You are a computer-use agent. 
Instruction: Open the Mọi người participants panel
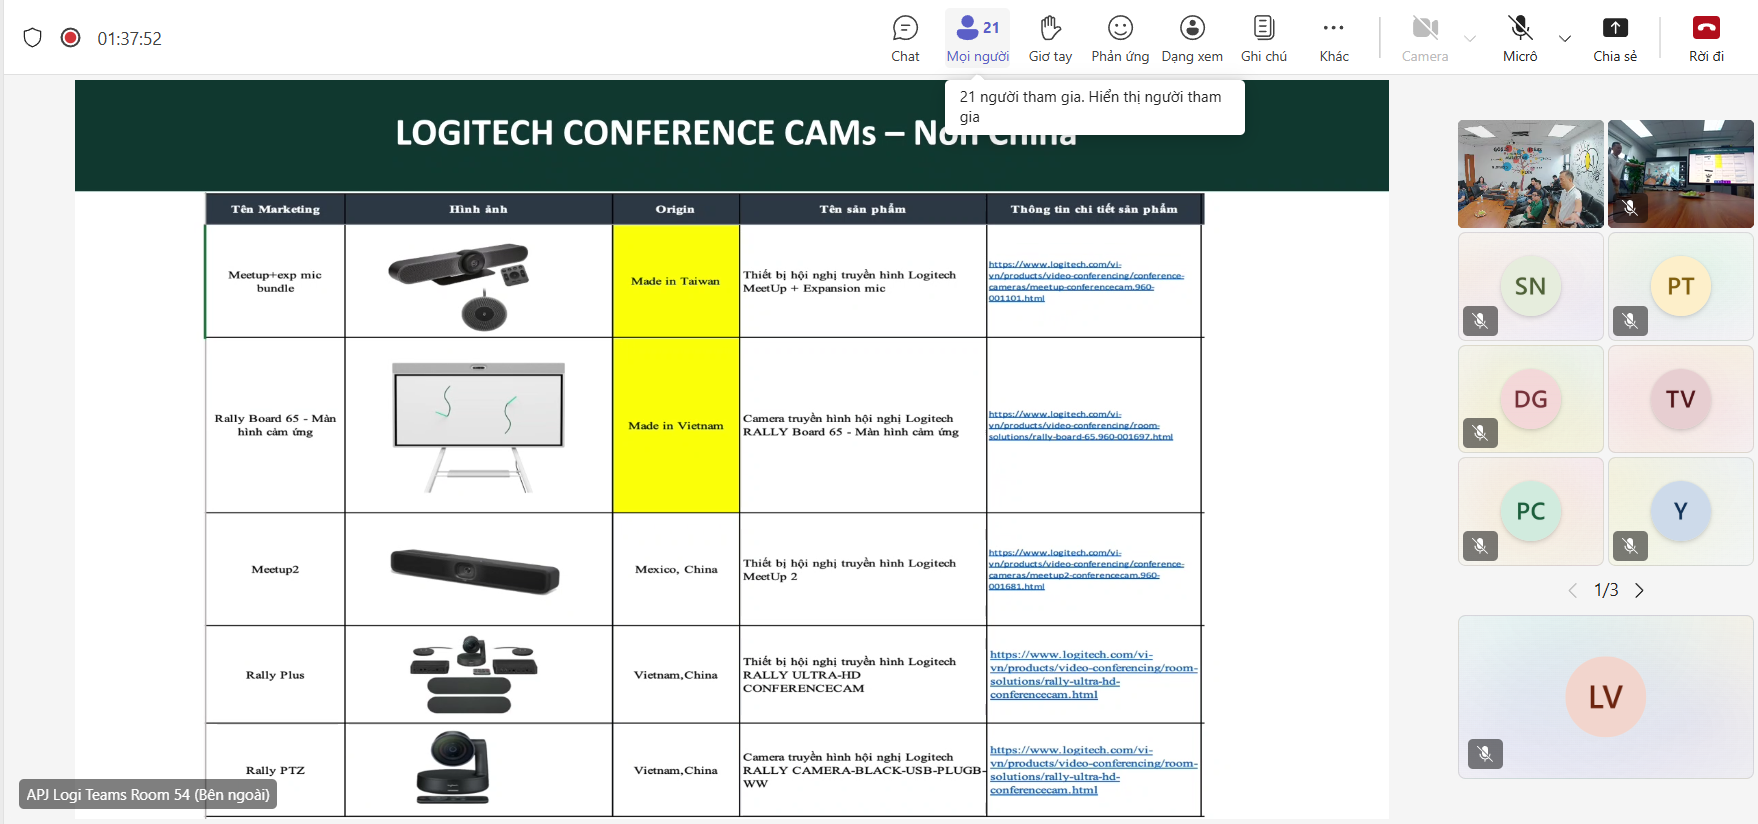click(977, 38)
